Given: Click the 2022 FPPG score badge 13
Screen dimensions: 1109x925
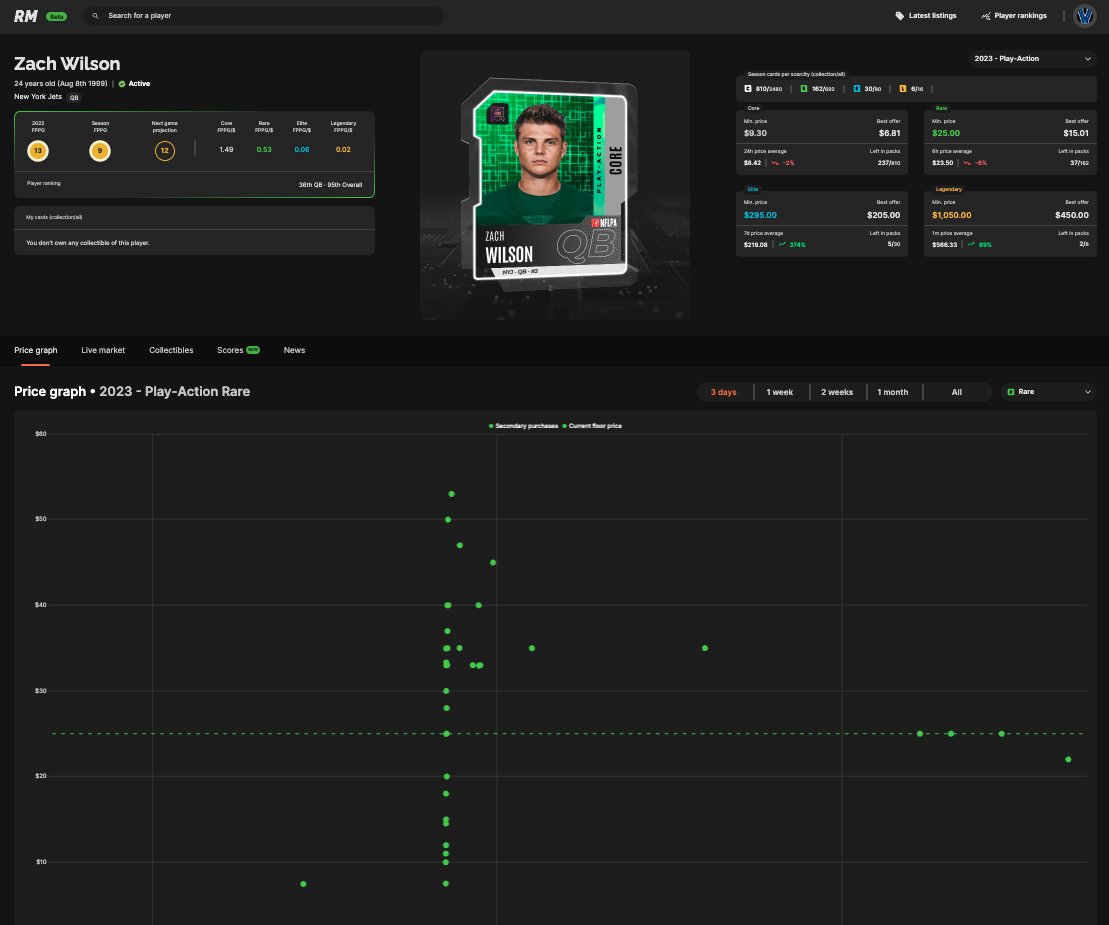Looking at the screenshot, I should point(38,151).
